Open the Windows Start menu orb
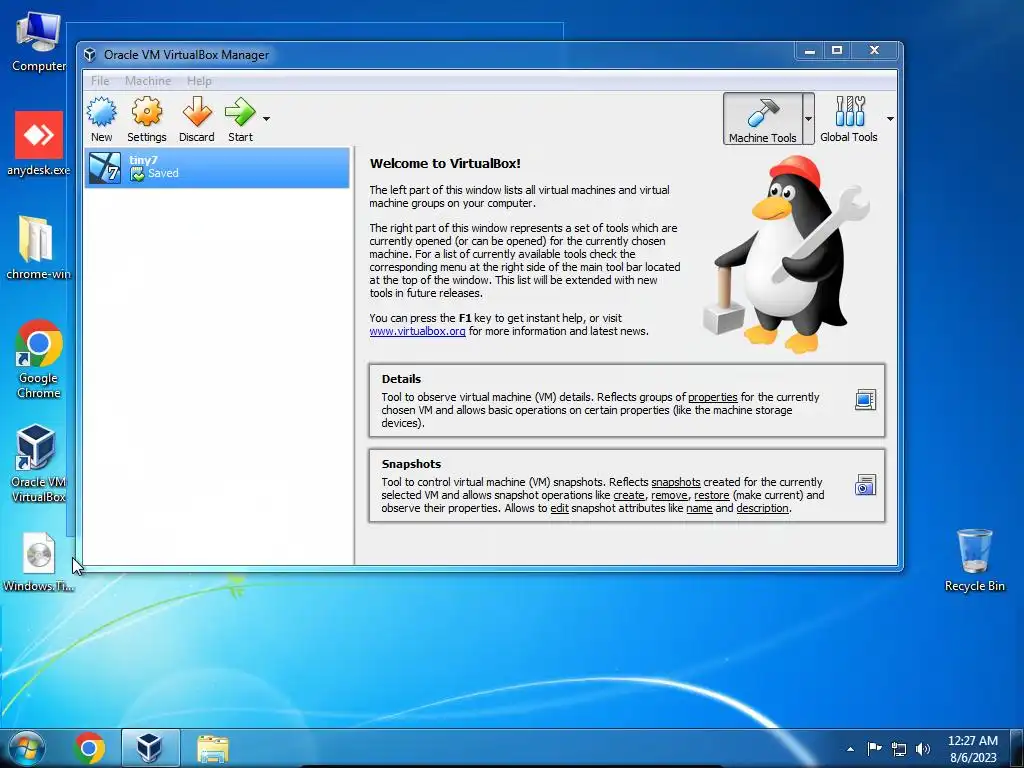 coord(27,748)
